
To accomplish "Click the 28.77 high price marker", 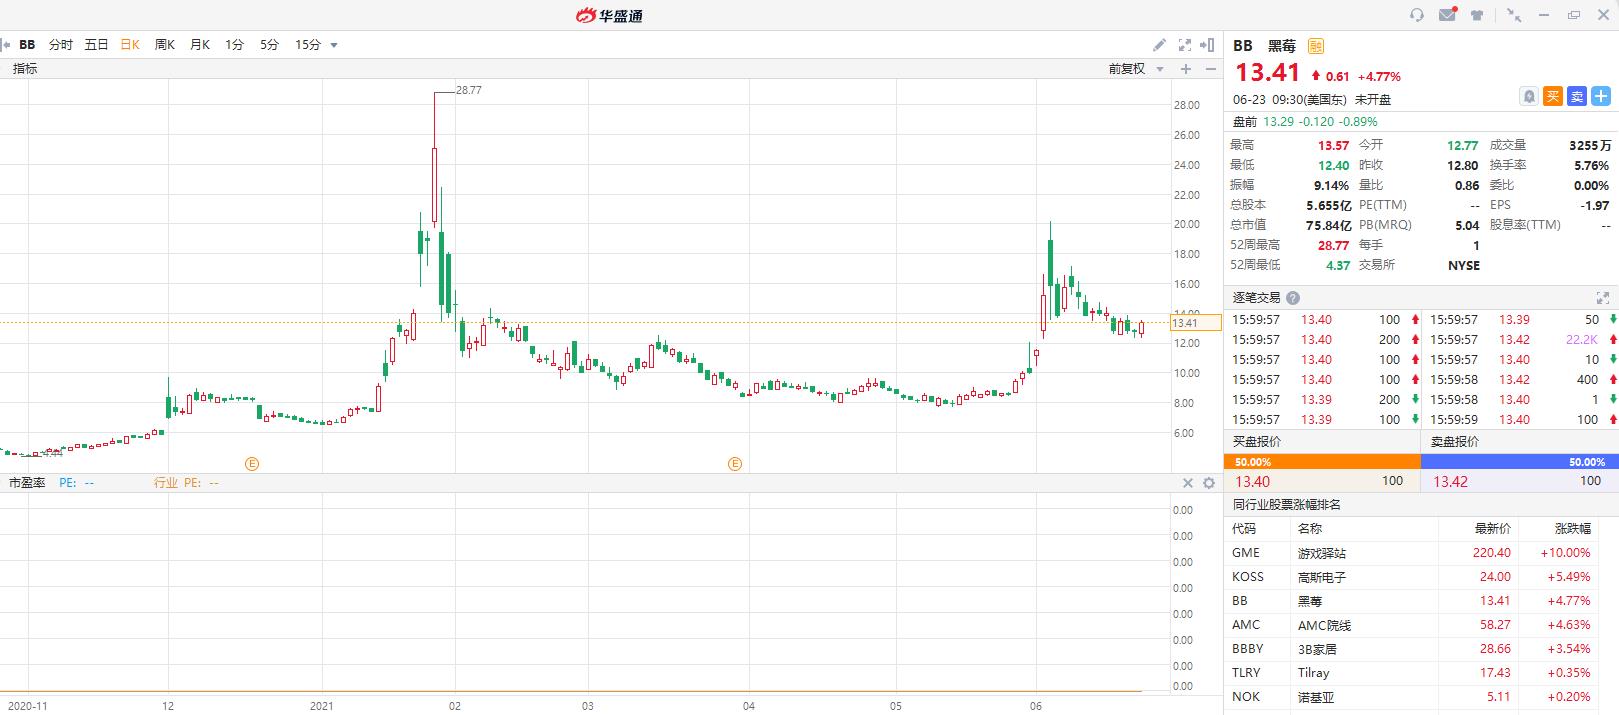I will pyautogui.click(x=468, y=90).
